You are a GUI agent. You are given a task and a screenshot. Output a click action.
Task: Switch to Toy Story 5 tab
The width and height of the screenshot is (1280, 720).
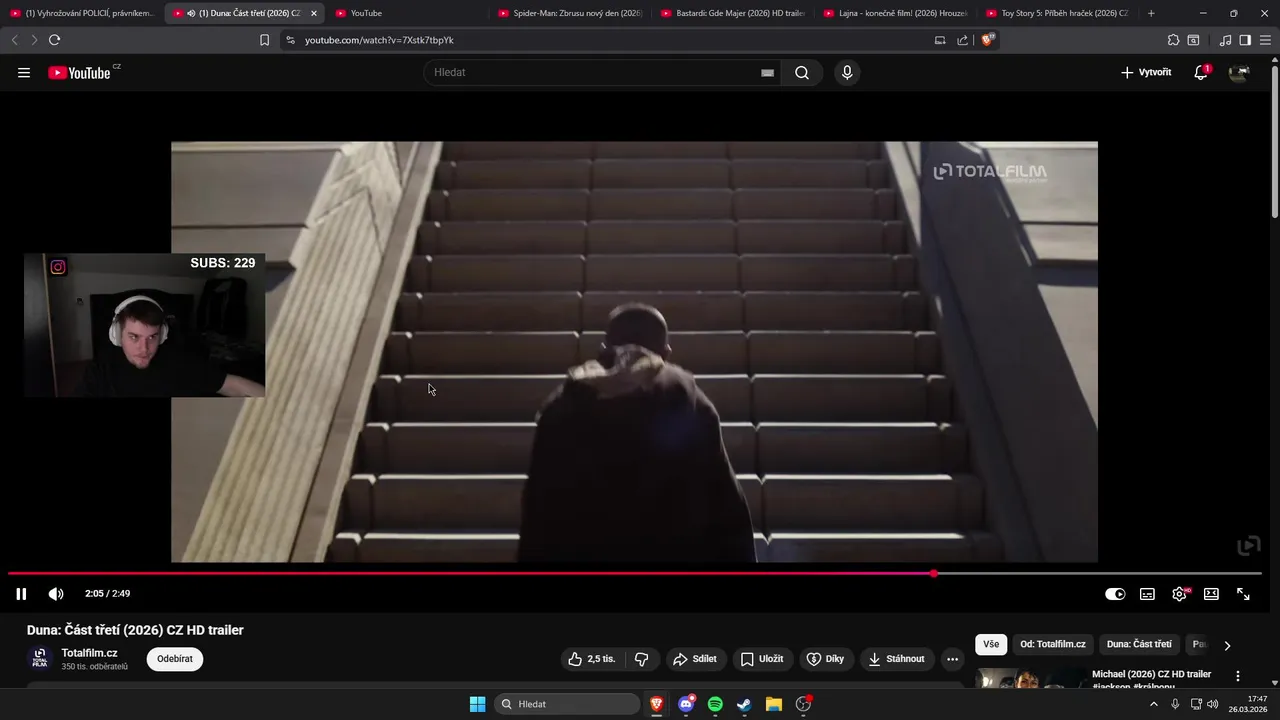coord(1059,13)
